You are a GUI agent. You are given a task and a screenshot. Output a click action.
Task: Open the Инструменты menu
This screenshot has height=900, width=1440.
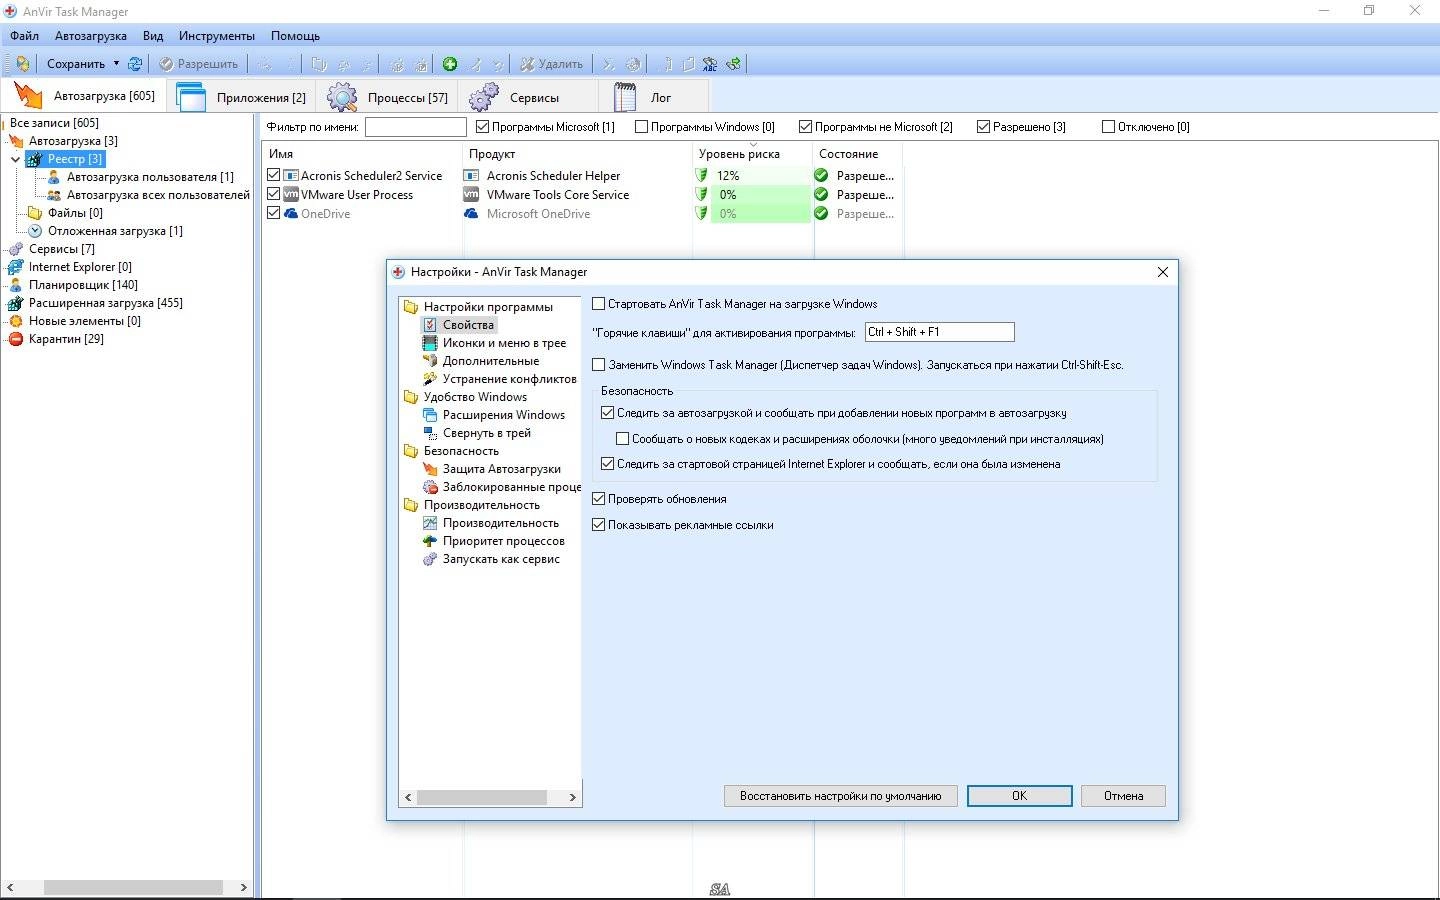pyautogui.click(x=217, y=36)
